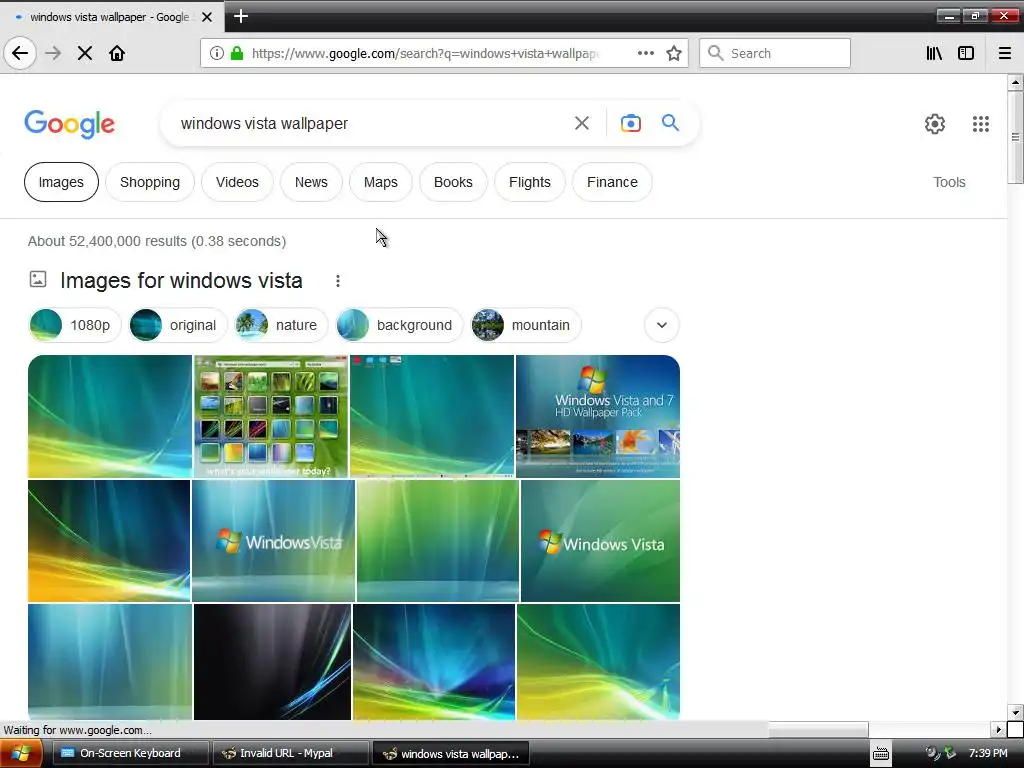Open green Windows Vista logo thumbnail
Image resolution: width=1024 pixels, height=768 pixels.
(600, 541)
